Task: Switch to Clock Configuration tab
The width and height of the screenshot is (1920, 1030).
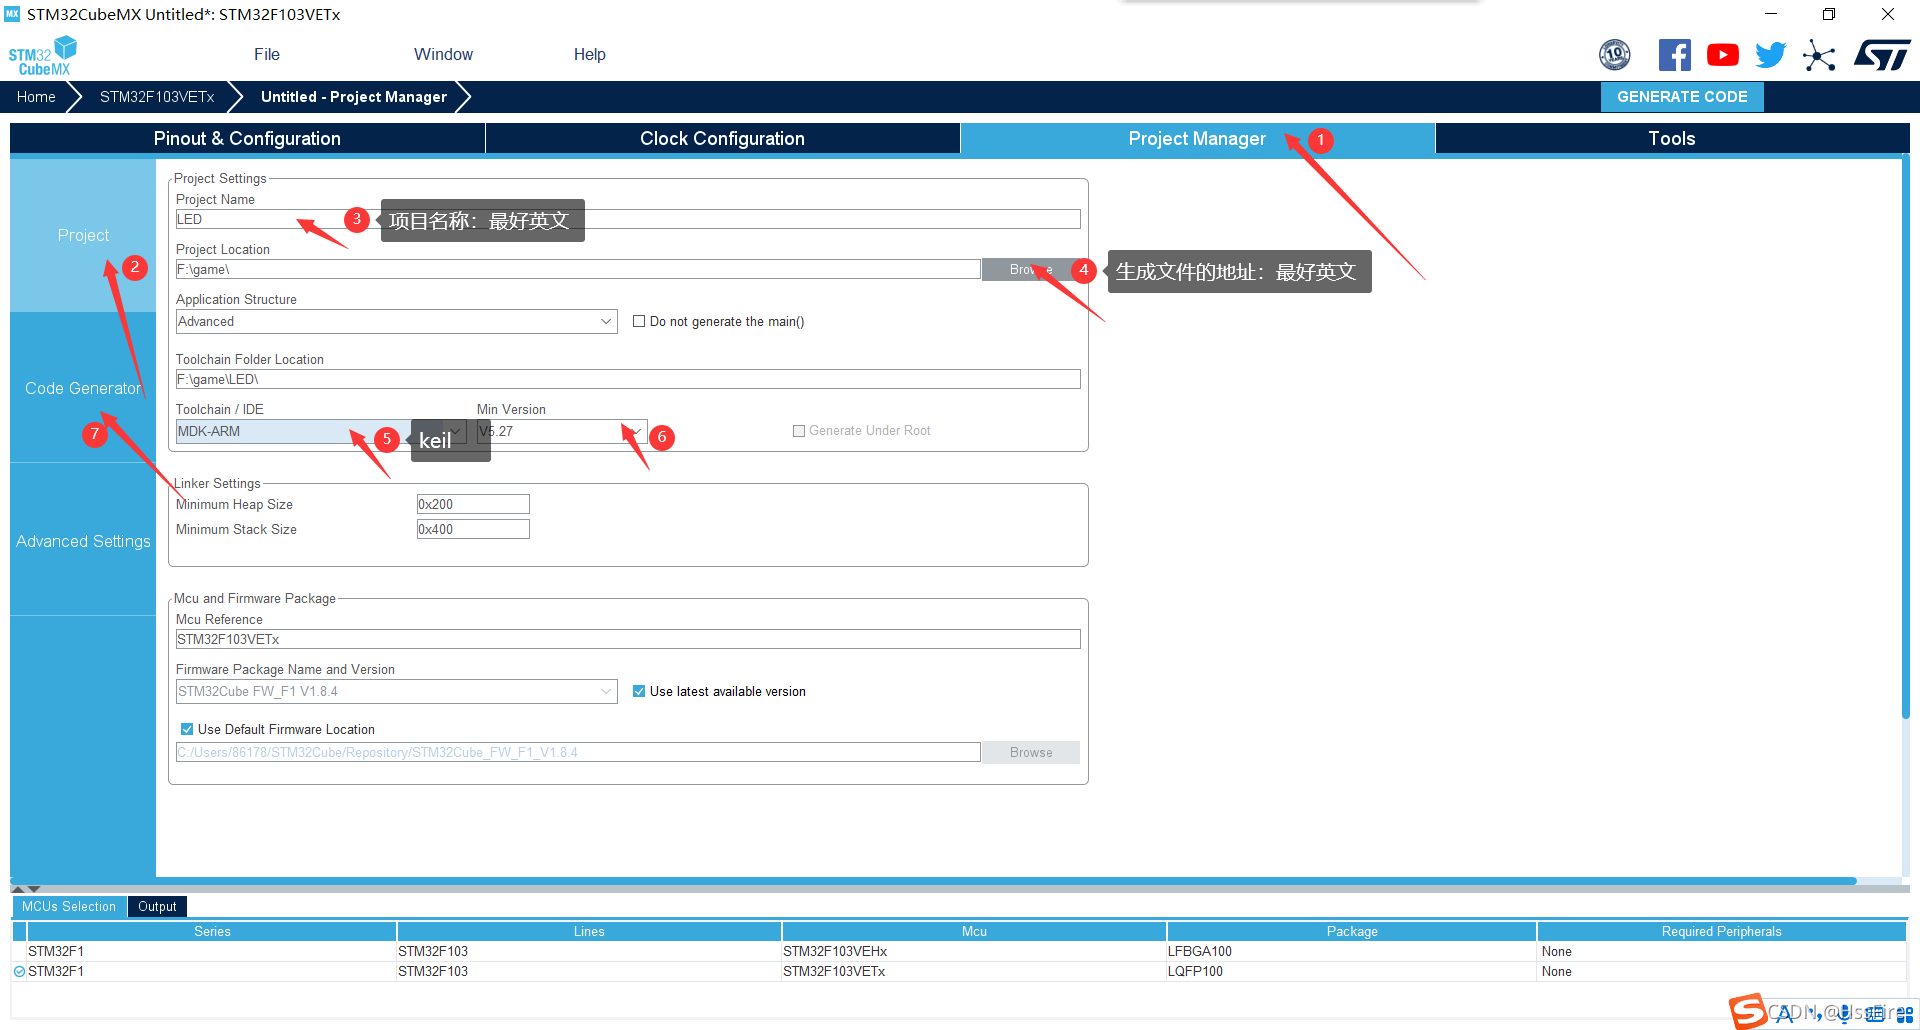Action: click(x=722, y=138)
